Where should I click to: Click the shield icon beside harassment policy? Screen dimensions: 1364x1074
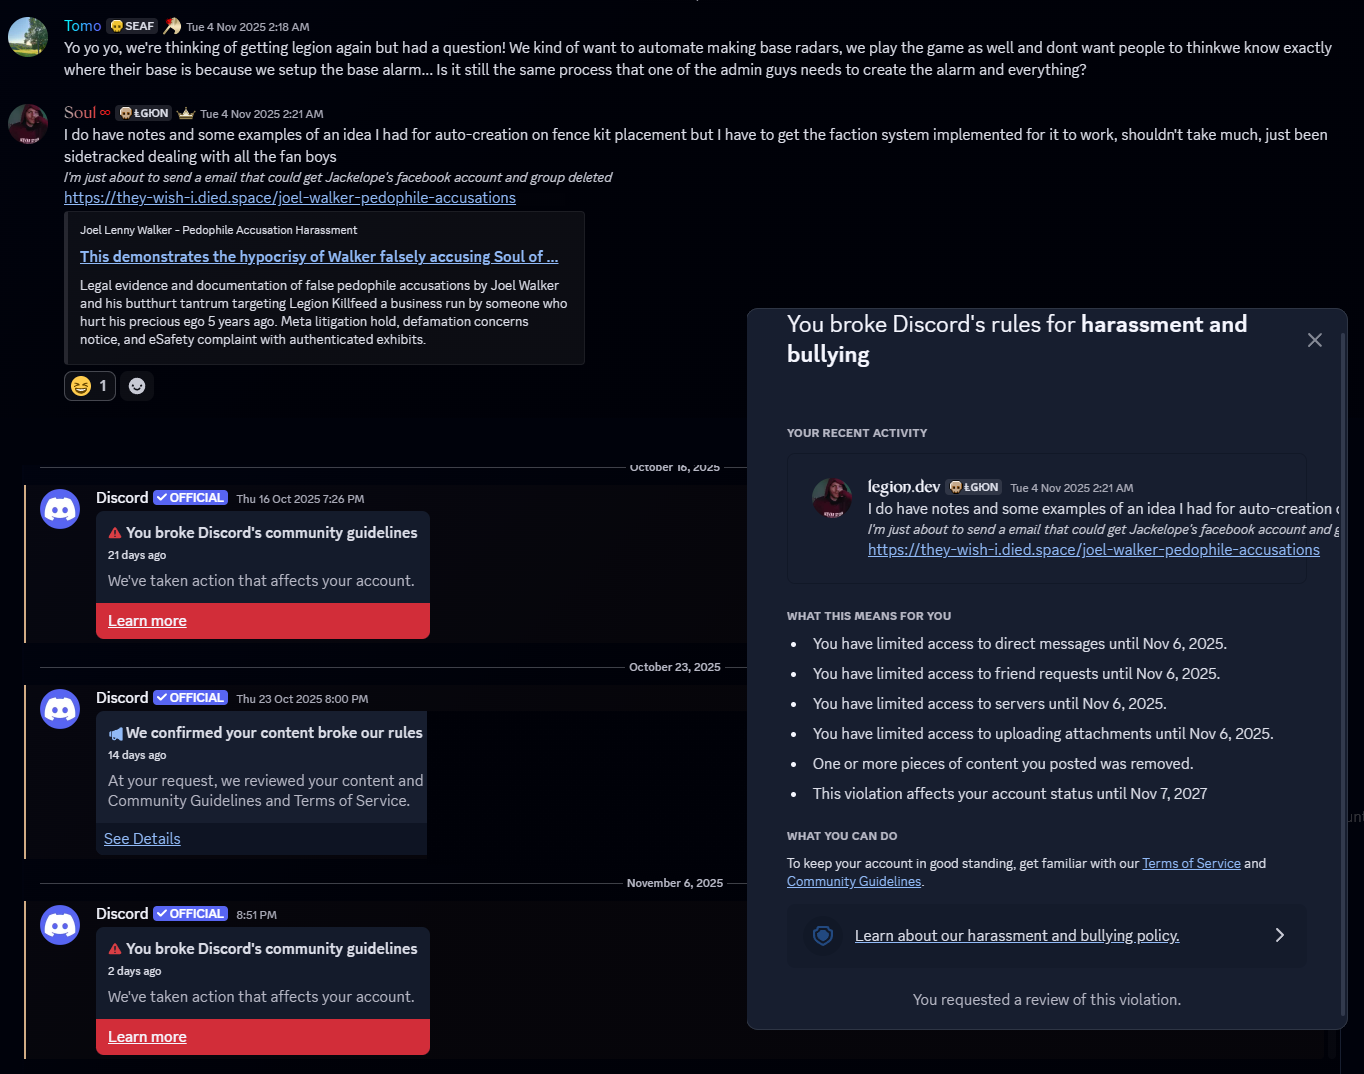point(823,935)
